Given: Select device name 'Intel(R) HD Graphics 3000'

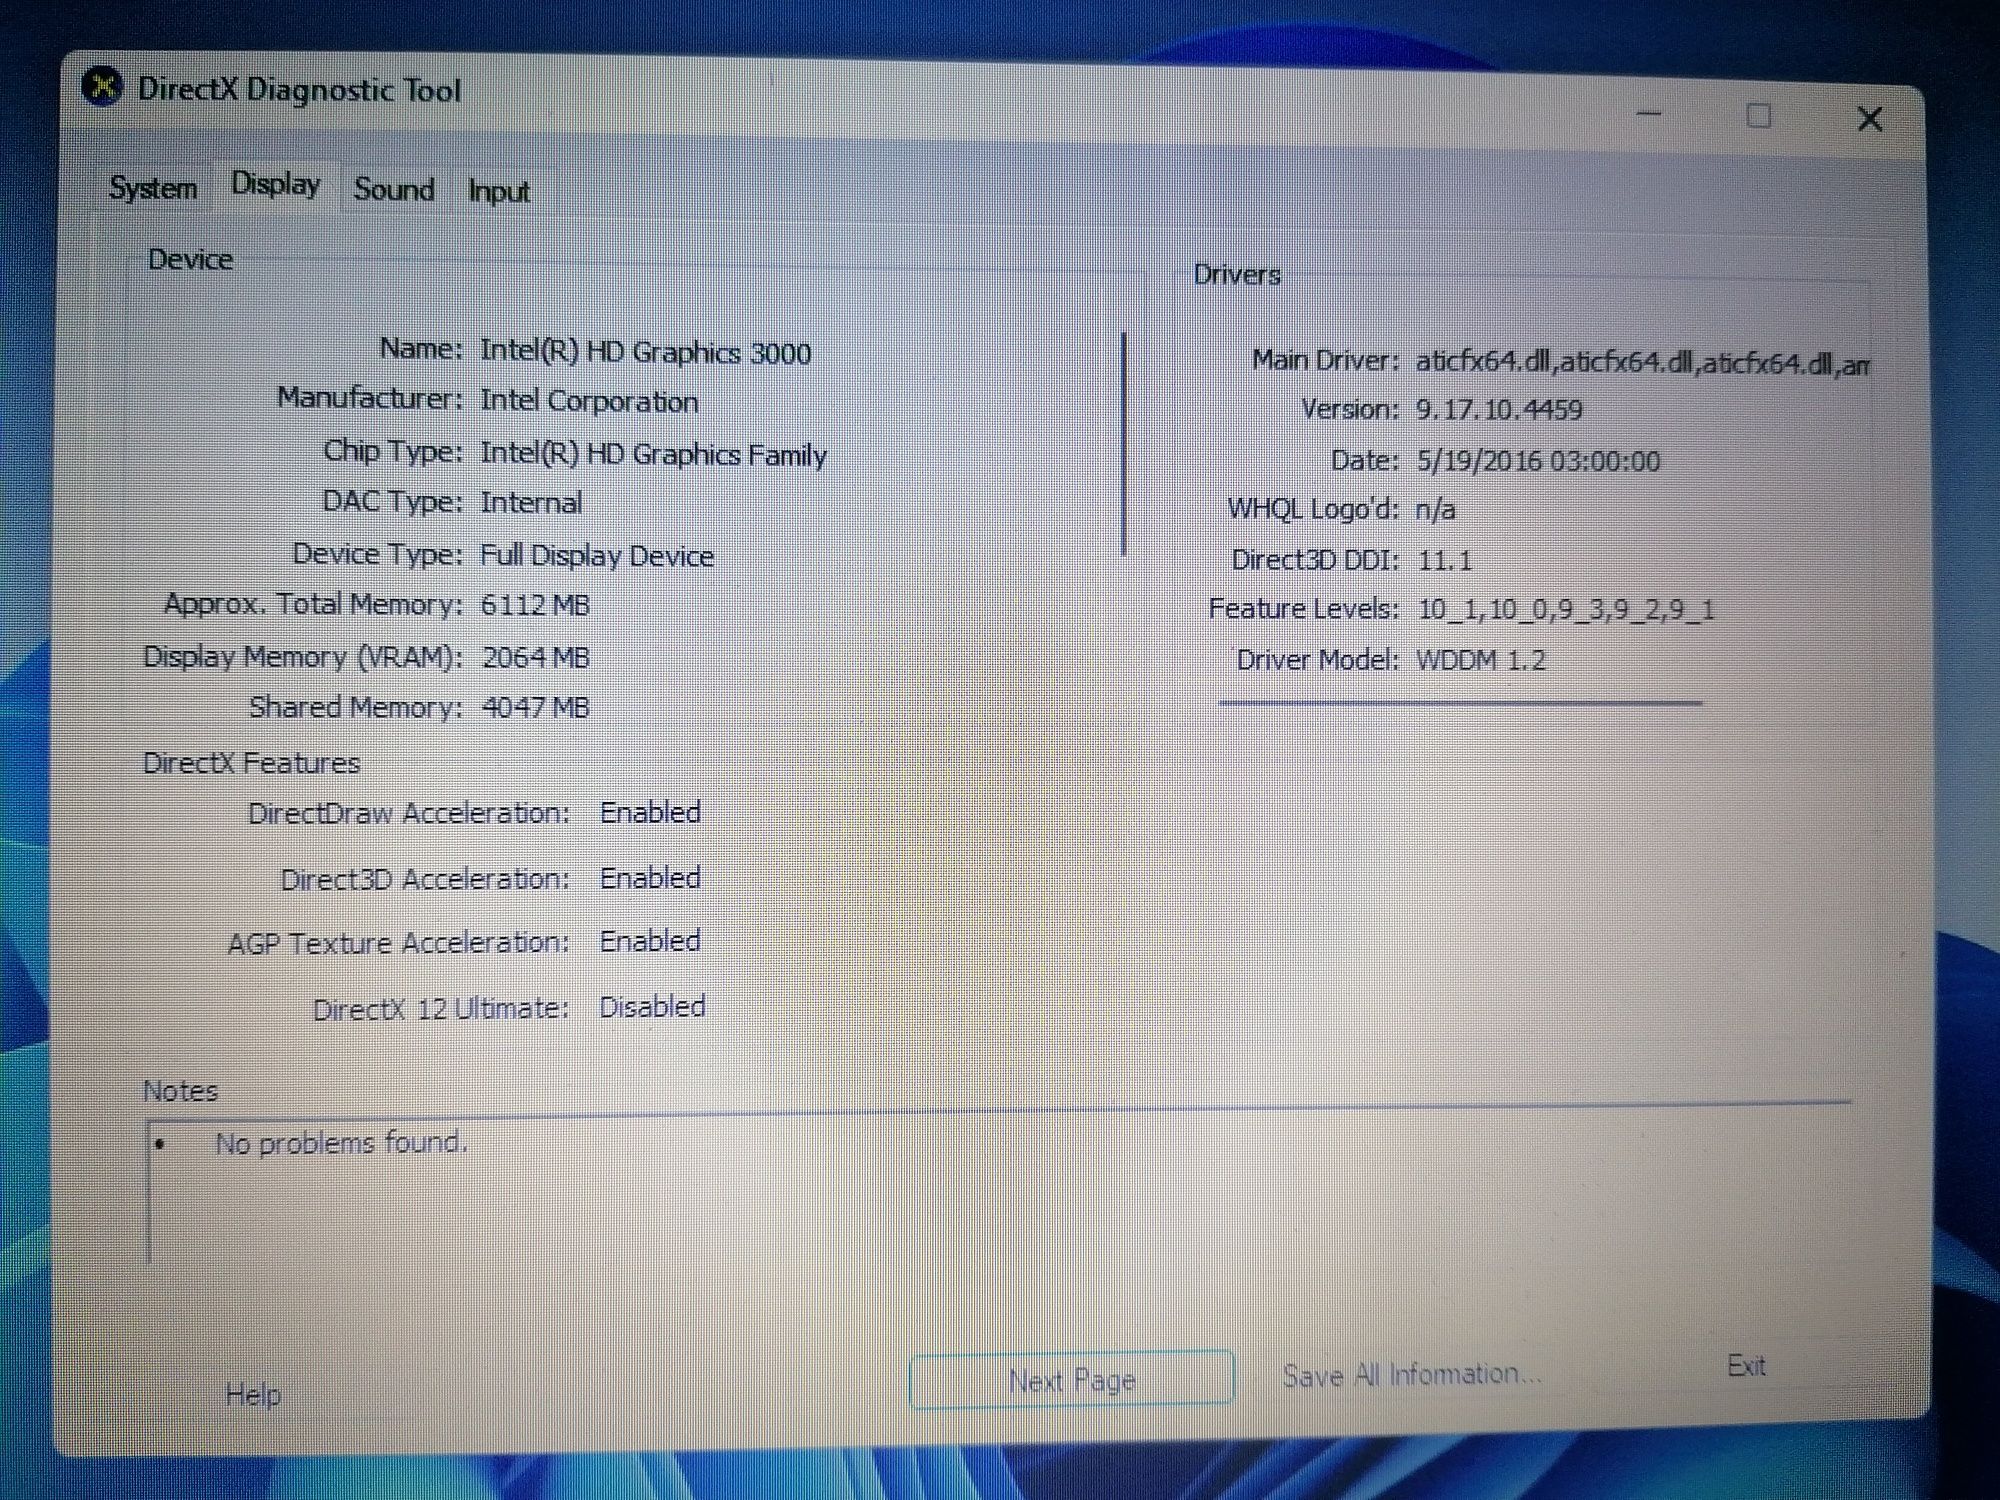Looking at the screenshot, I should pos(645,352).
